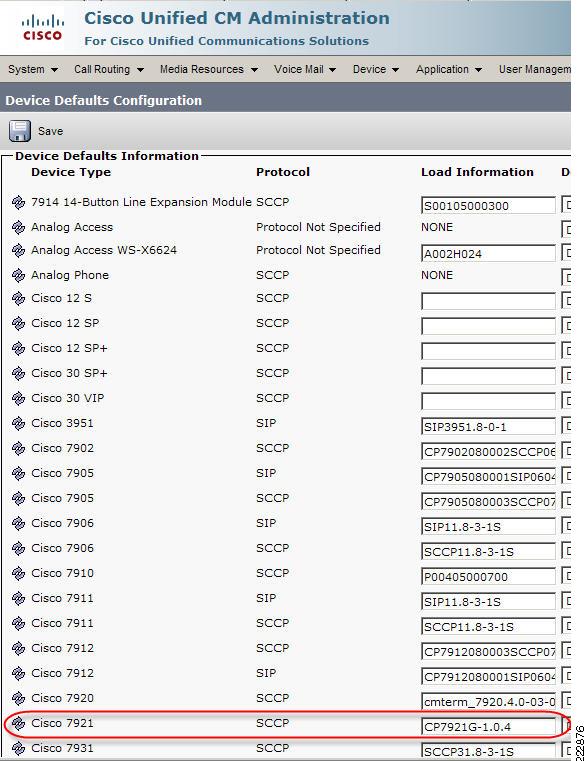
Task: Click the device icon beside Cisco 7921
Action: [x=18, y=723]
